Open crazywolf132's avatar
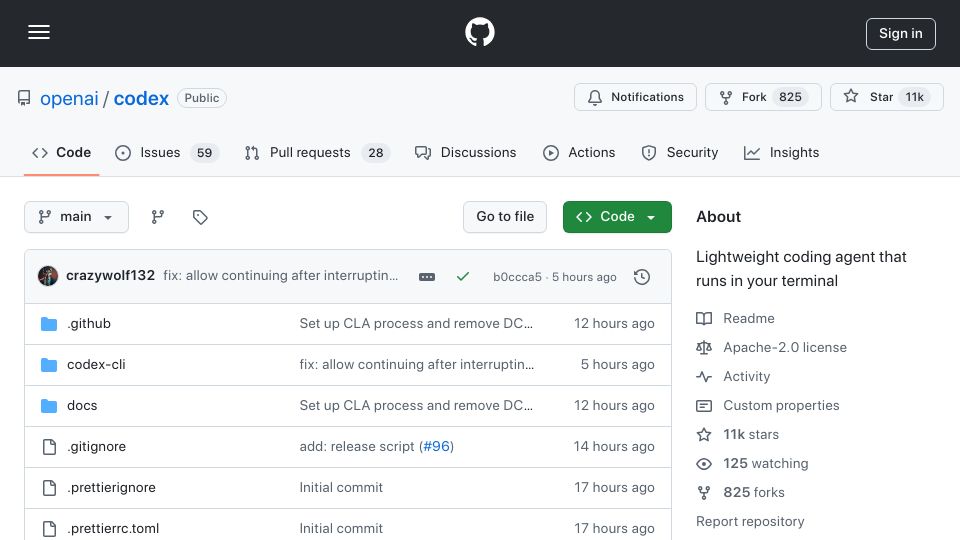The image size is (960, 540). coord(48,276)
